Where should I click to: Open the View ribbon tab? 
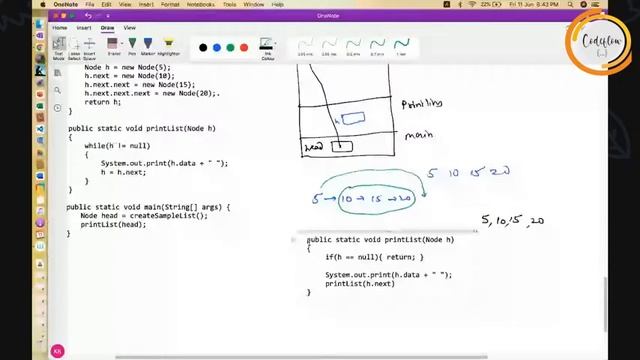pos(129,28)
